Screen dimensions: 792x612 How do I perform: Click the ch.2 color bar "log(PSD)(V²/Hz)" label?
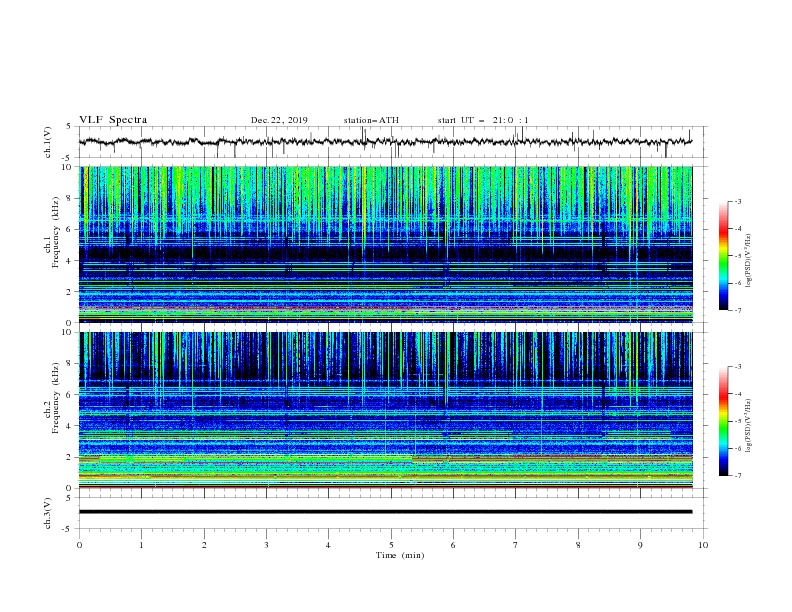click(749, 426)
